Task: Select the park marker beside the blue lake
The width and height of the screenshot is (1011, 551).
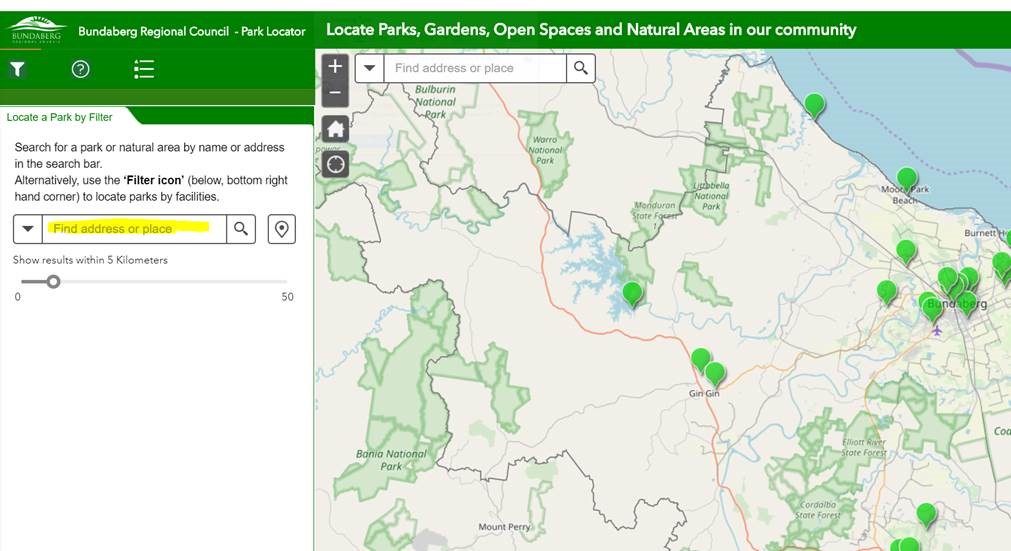Action: pyautogui.click(x=633, y=294)
